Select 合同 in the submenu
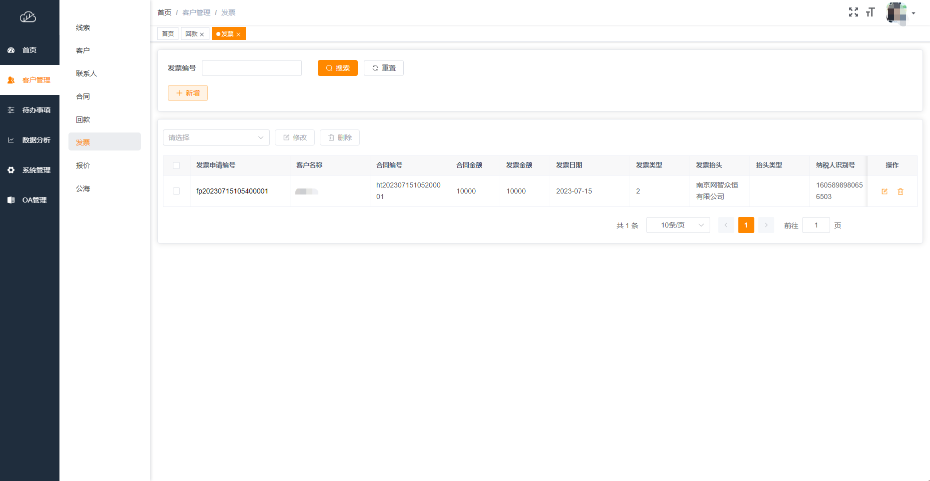 tap(83, 97)
